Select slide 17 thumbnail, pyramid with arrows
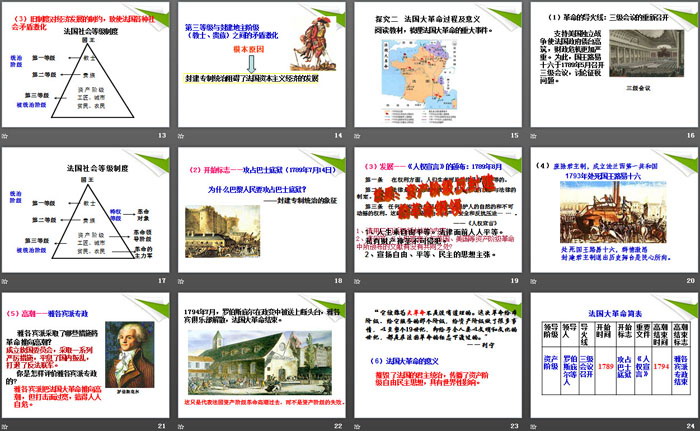This screenshot has width=700, height=431. coord(86,210)
